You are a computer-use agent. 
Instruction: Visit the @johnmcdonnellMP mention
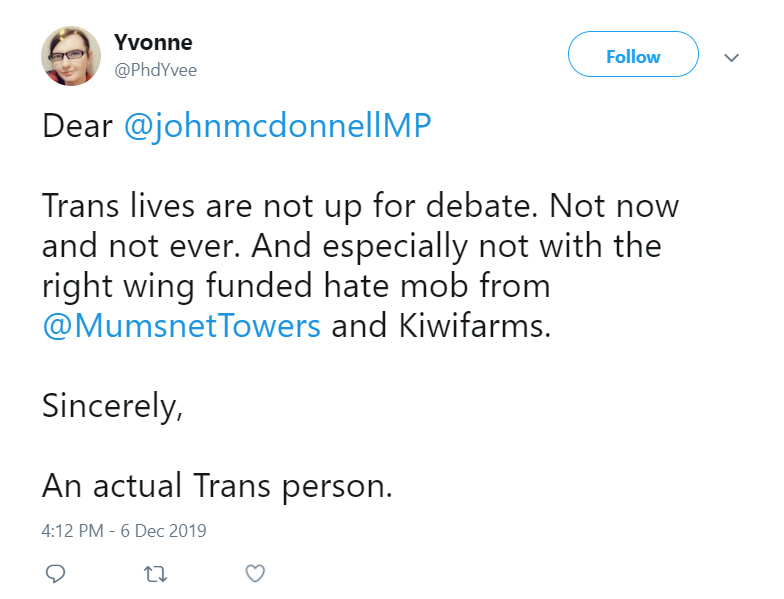(x=278, y=126)
